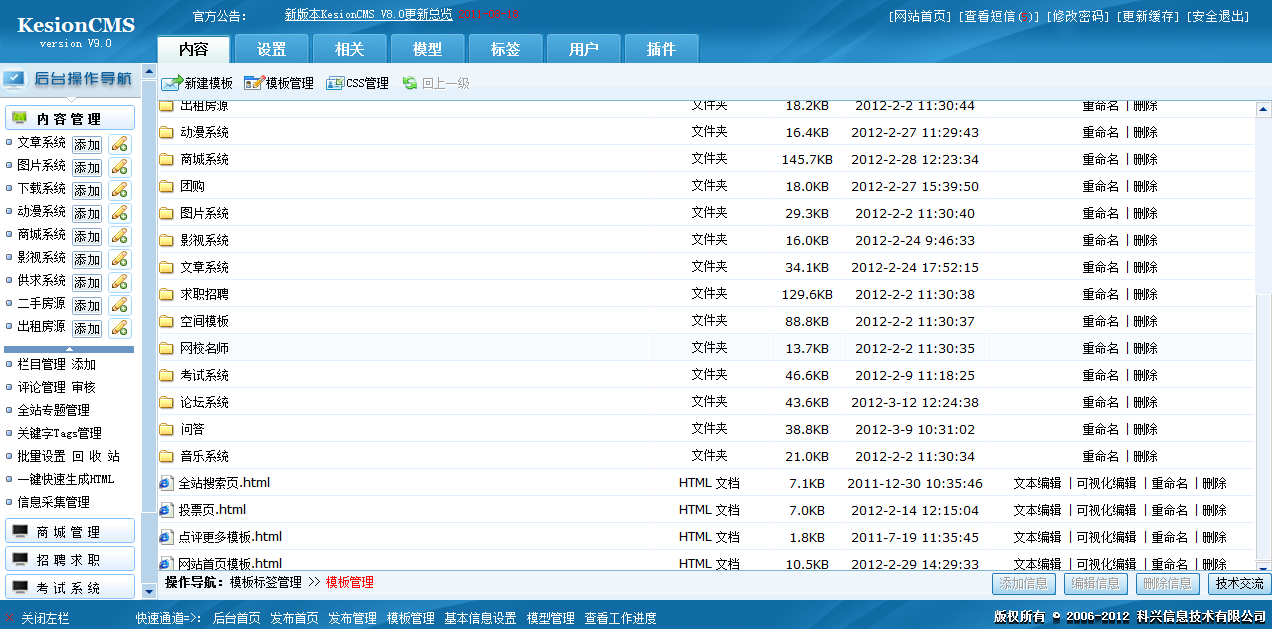The image size is (1272, 629).
Task: Click the pencil icon beside 二手房源
Action: (119, 305)
